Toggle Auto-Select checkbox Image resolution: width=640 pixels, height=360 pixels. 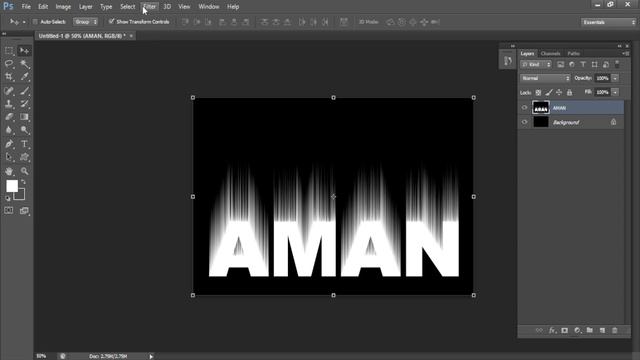tap(35, 22)
